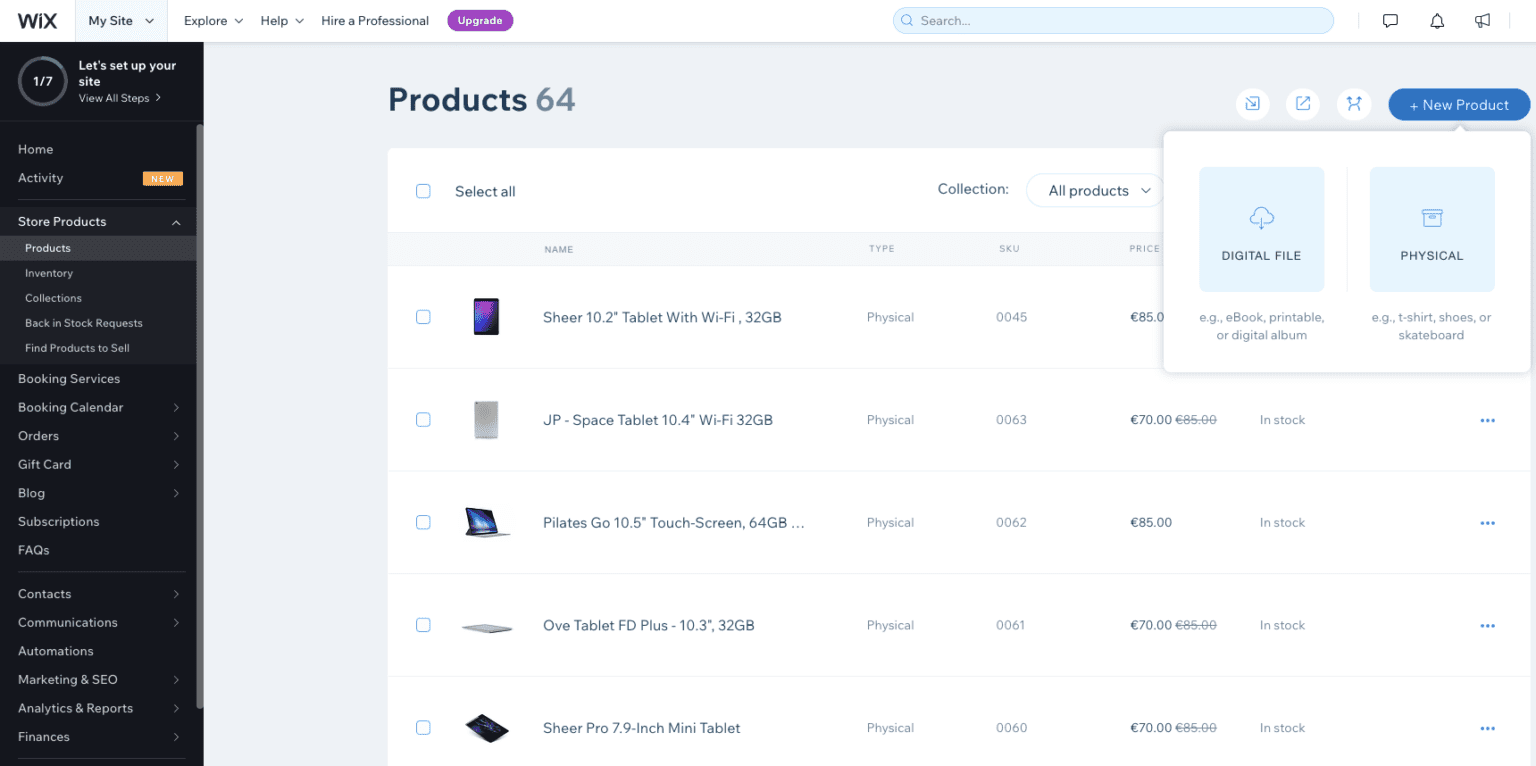Open updates with the megaphone icon
Screen dimensions: 1536x766
[1482, 20]
